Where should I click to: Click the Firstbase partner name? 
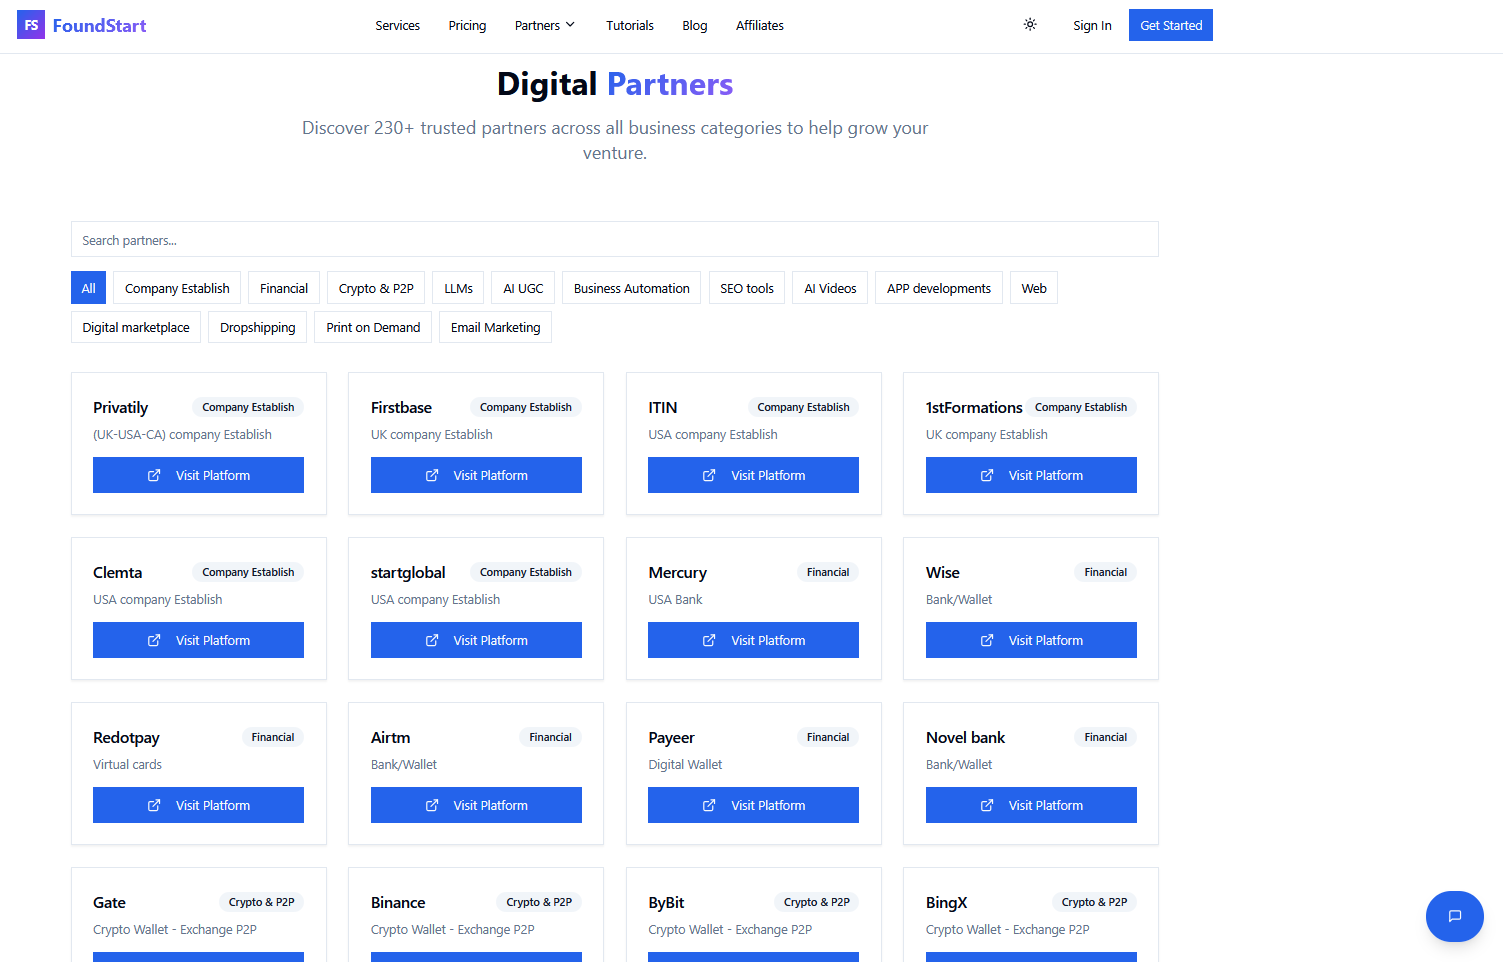pyautogui.click(x=401, y=407)
